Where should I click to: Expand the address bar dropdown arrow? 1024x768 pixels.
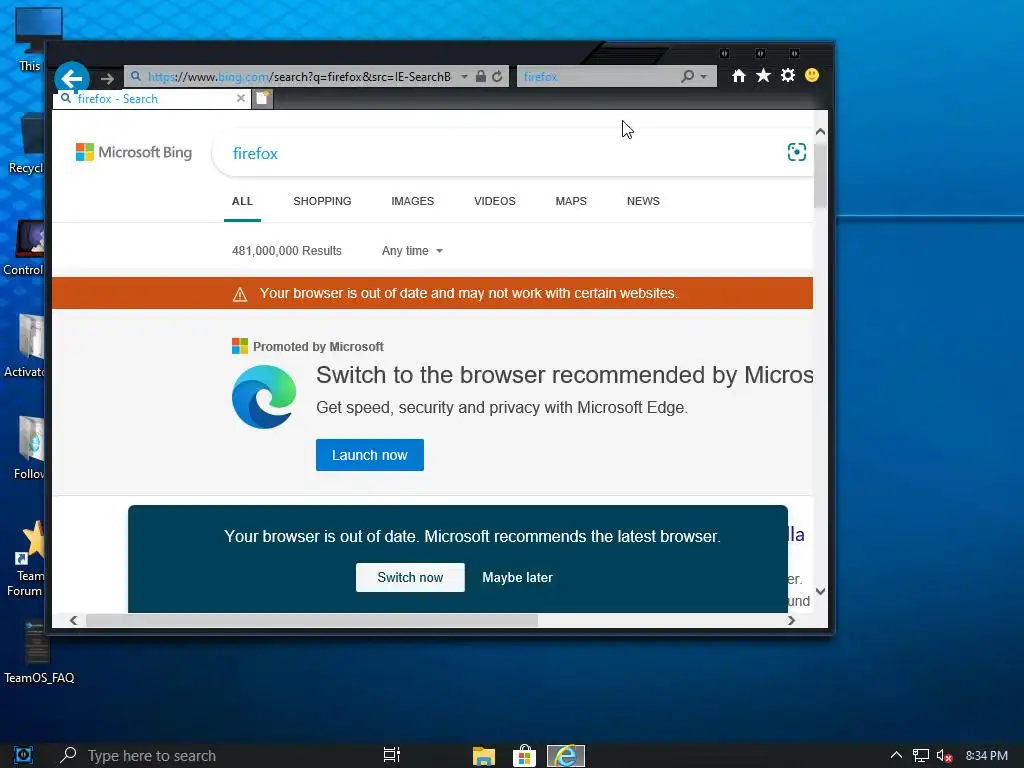point(464,76)
